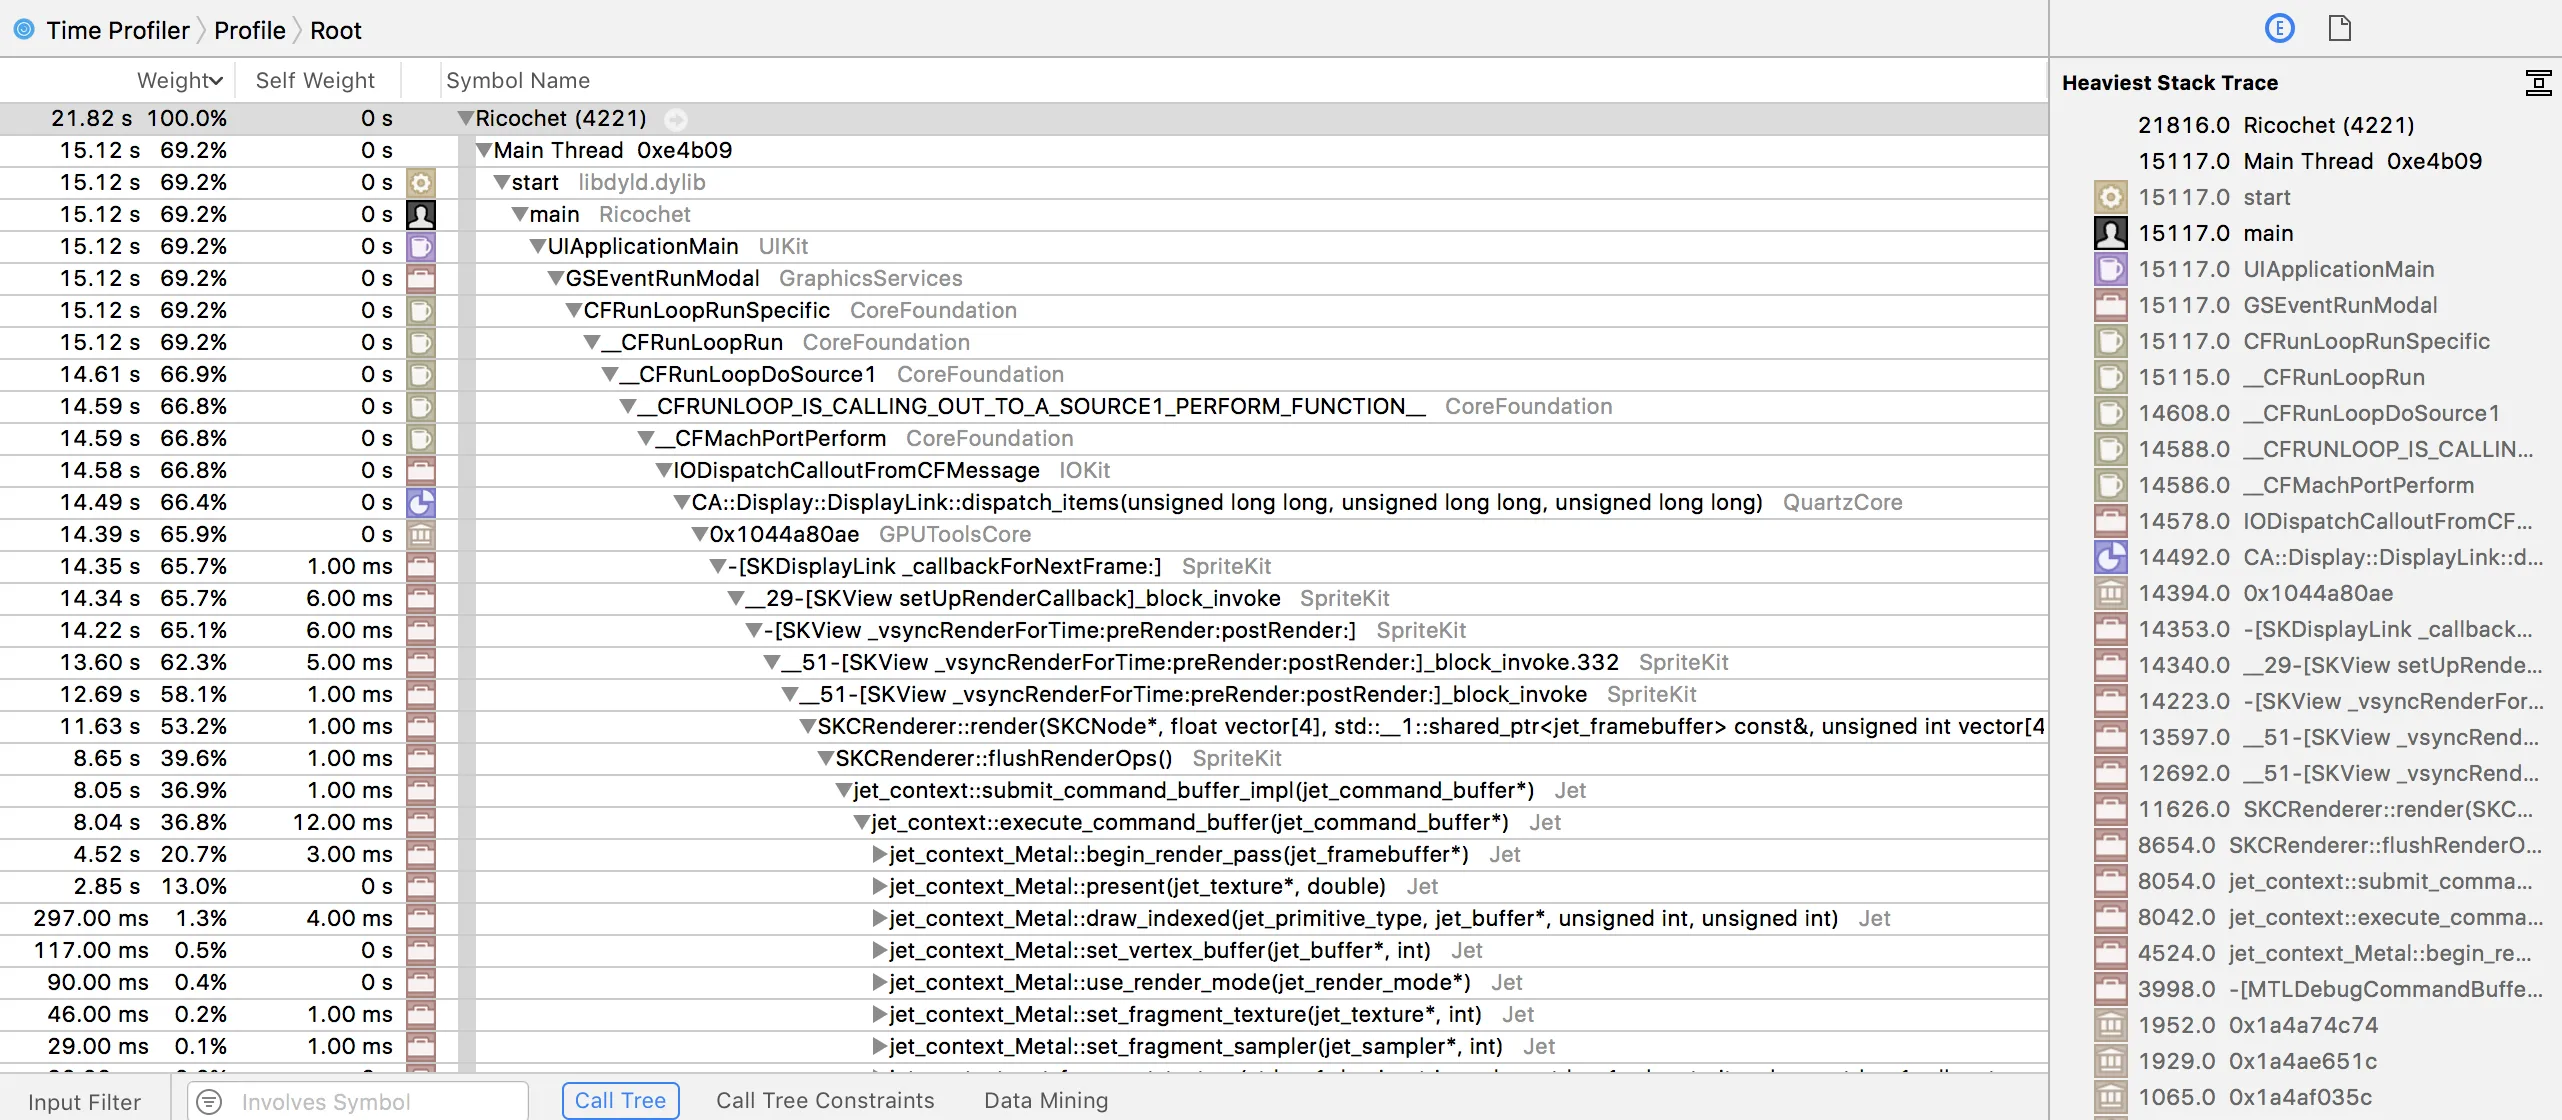Expand jet_context_Metal::present row
This screenshot has height=1120, width=2562.
point(879,886)
